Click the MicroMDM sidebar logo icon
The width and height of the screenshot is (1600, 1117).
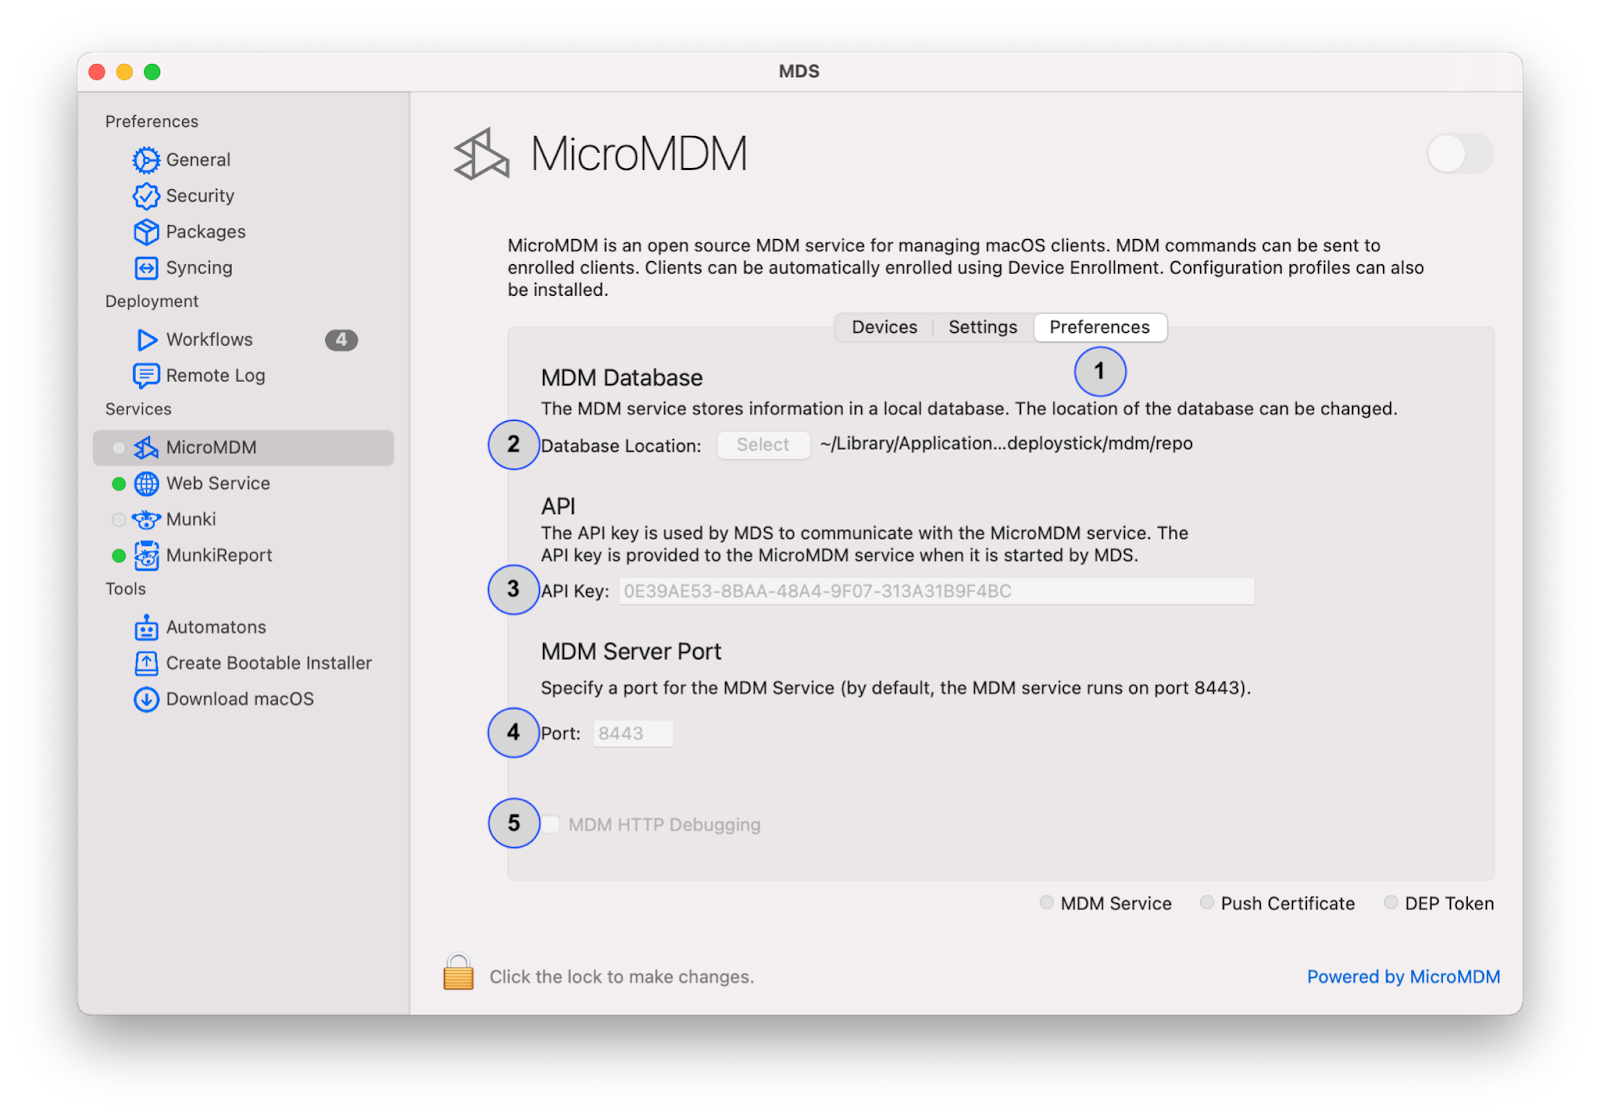(146, 448)
